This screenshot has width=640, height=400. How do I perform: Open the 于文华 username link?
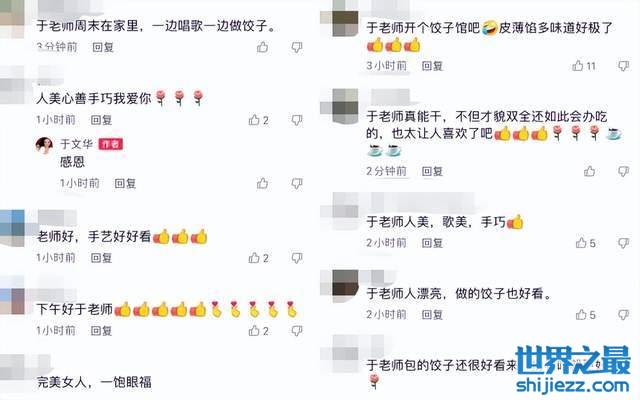(77, 144)
